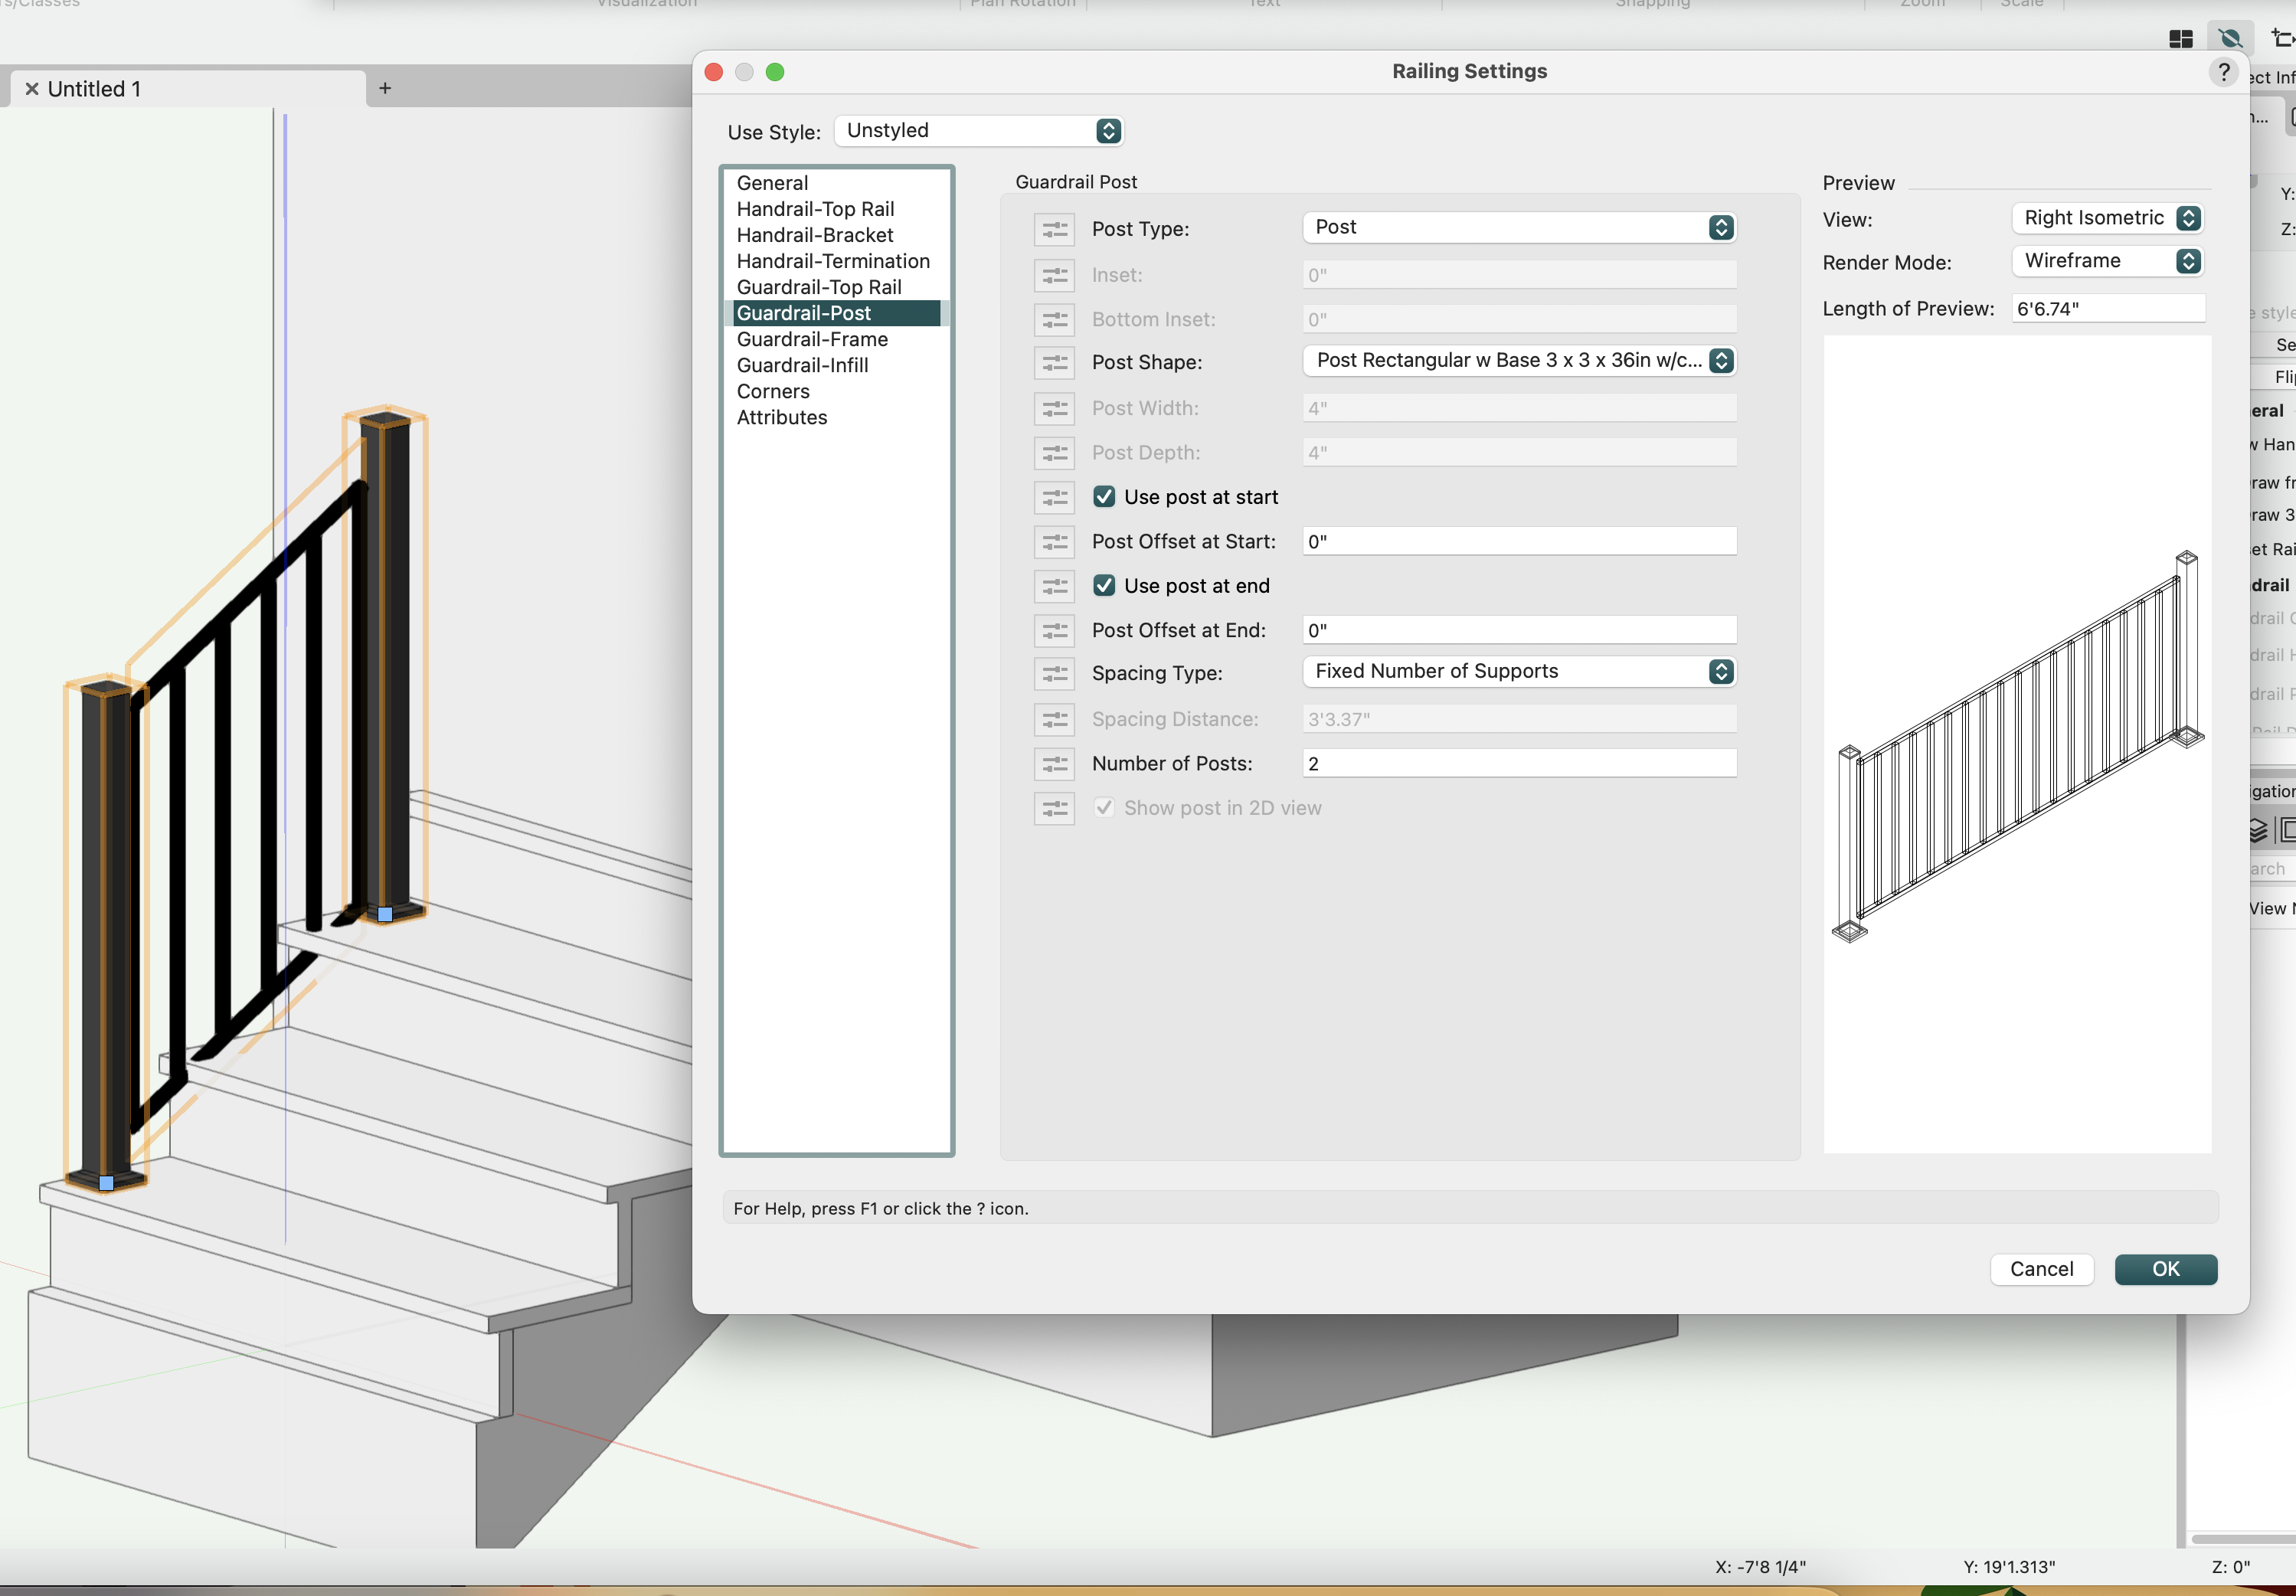Open the Post Type dropdown
2296x1596 pixels.
tap(1518, 227)
